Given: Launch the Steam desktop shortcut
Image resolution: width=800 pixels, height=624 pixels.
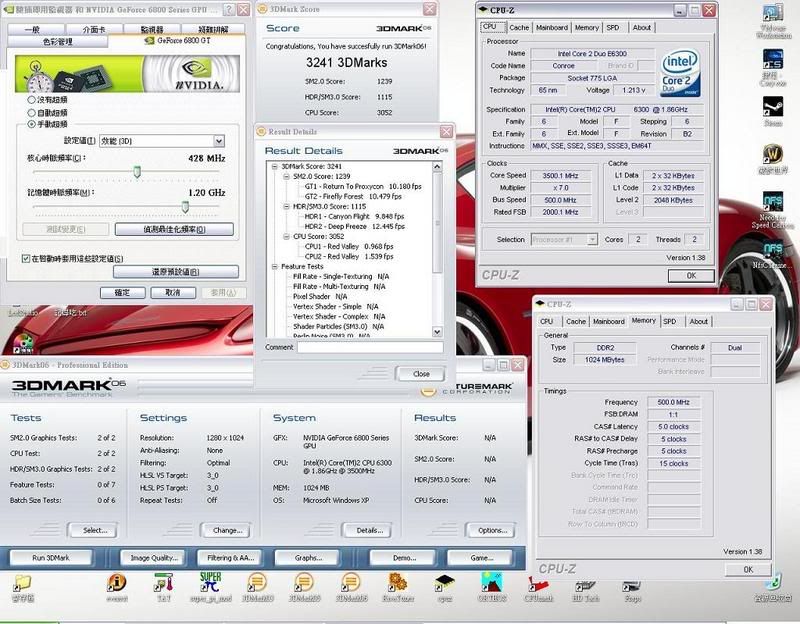Looking at the screenshot, I should [773, 111].
